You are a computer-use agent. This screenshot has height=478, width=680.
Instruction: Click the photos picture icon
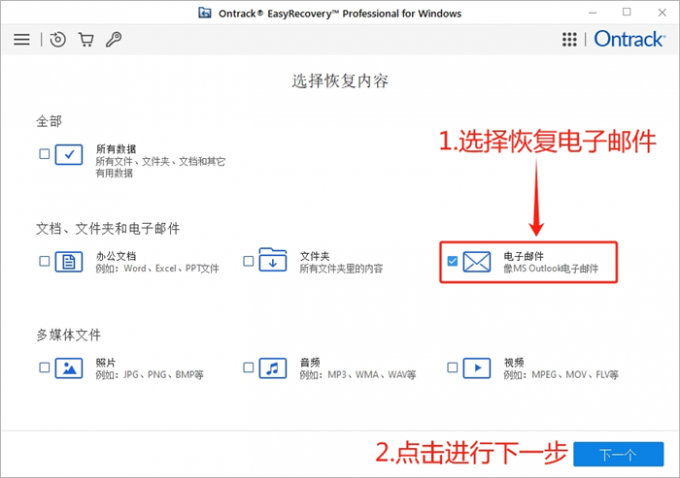(x=69, y=368)
